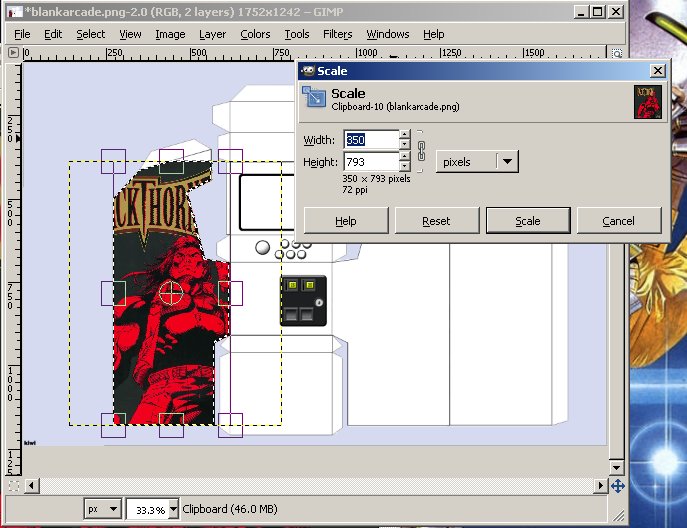687x528 pixels.
Task: Open the Colors menu
Action: pyautogui.click(x=255, y=34)
